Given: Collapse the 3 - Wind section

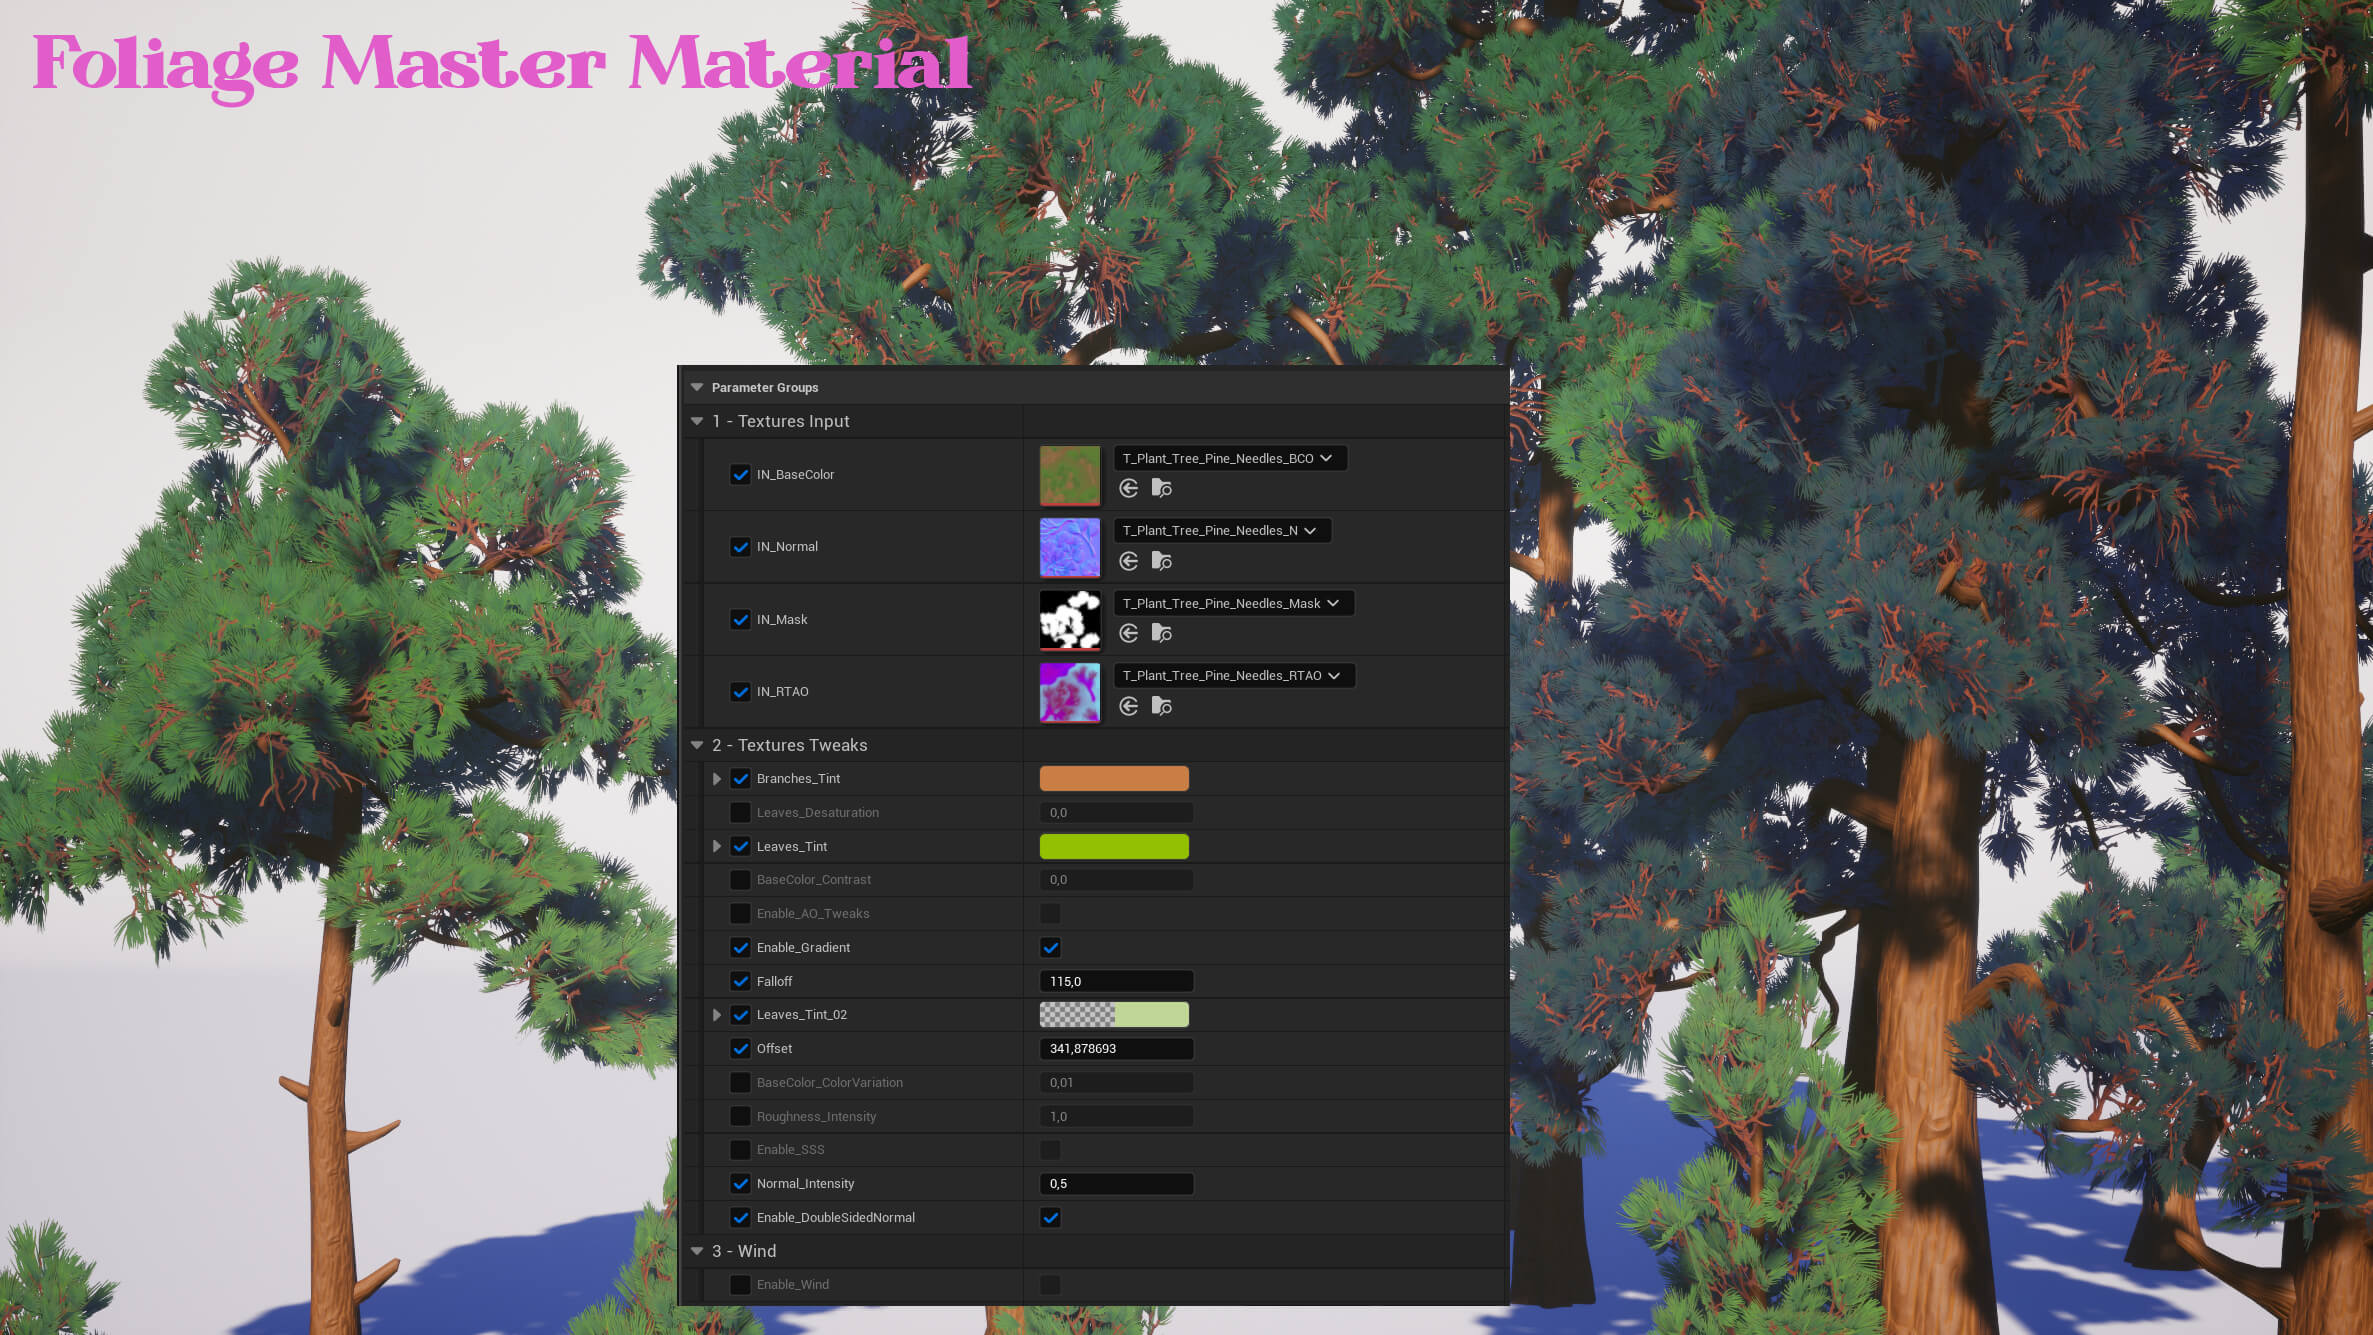Looking at the screenshot, I should [697, 1251].
